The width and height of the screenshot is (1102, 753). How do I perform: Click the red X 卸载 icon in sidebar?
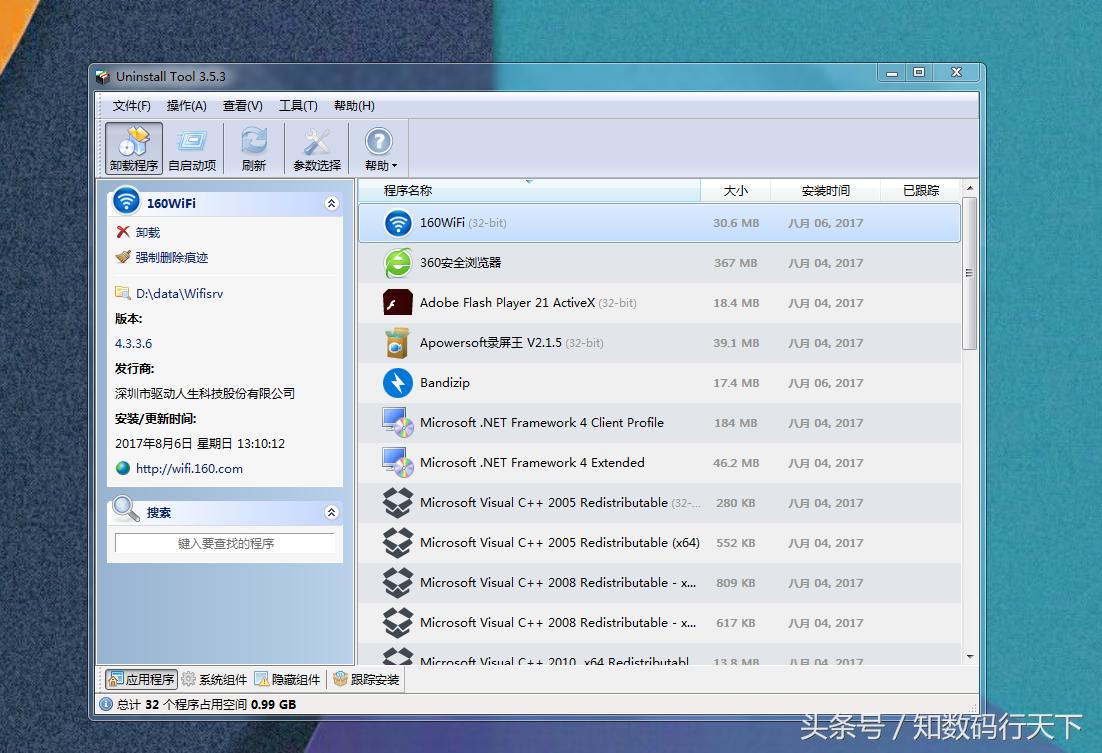pyautogui.click(x=124, y=232)
